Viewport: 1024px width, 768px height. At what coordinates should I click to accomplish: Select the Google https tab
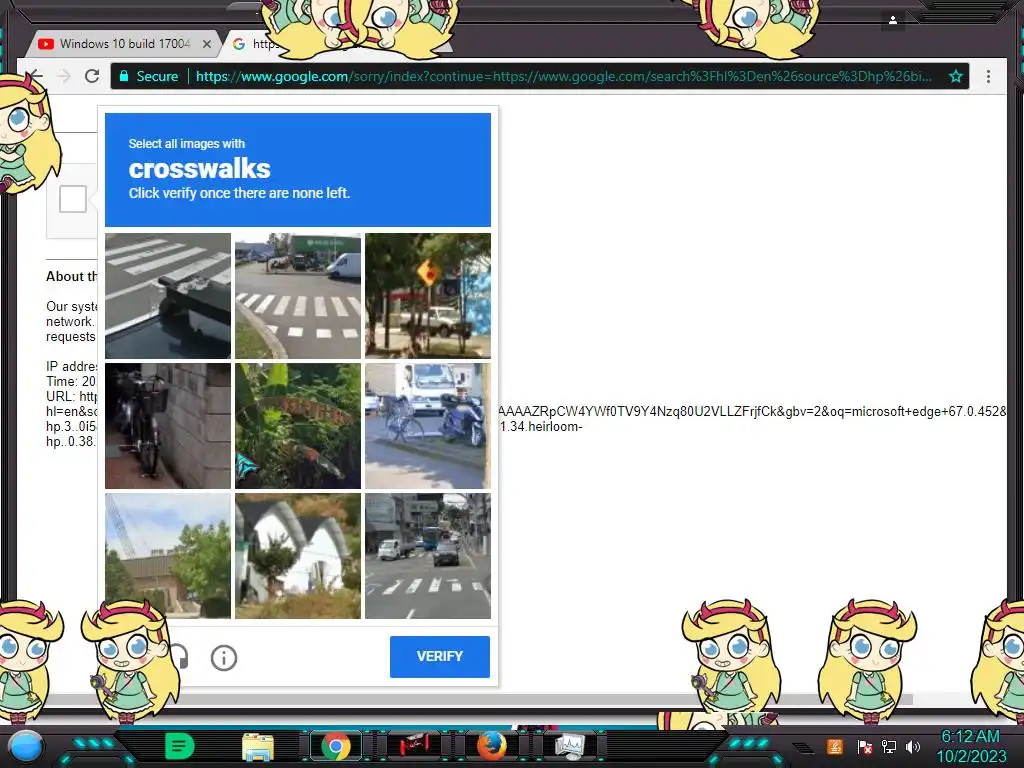255,44
